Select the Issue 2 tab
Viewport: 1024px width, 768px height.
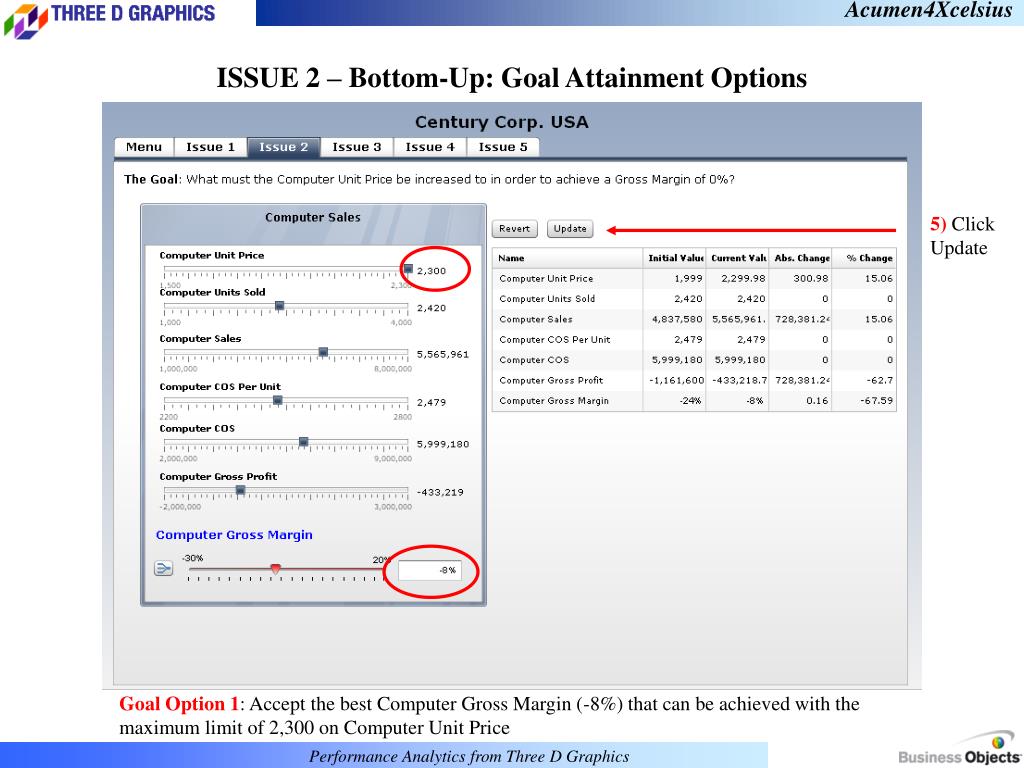[x=283, y=147]
